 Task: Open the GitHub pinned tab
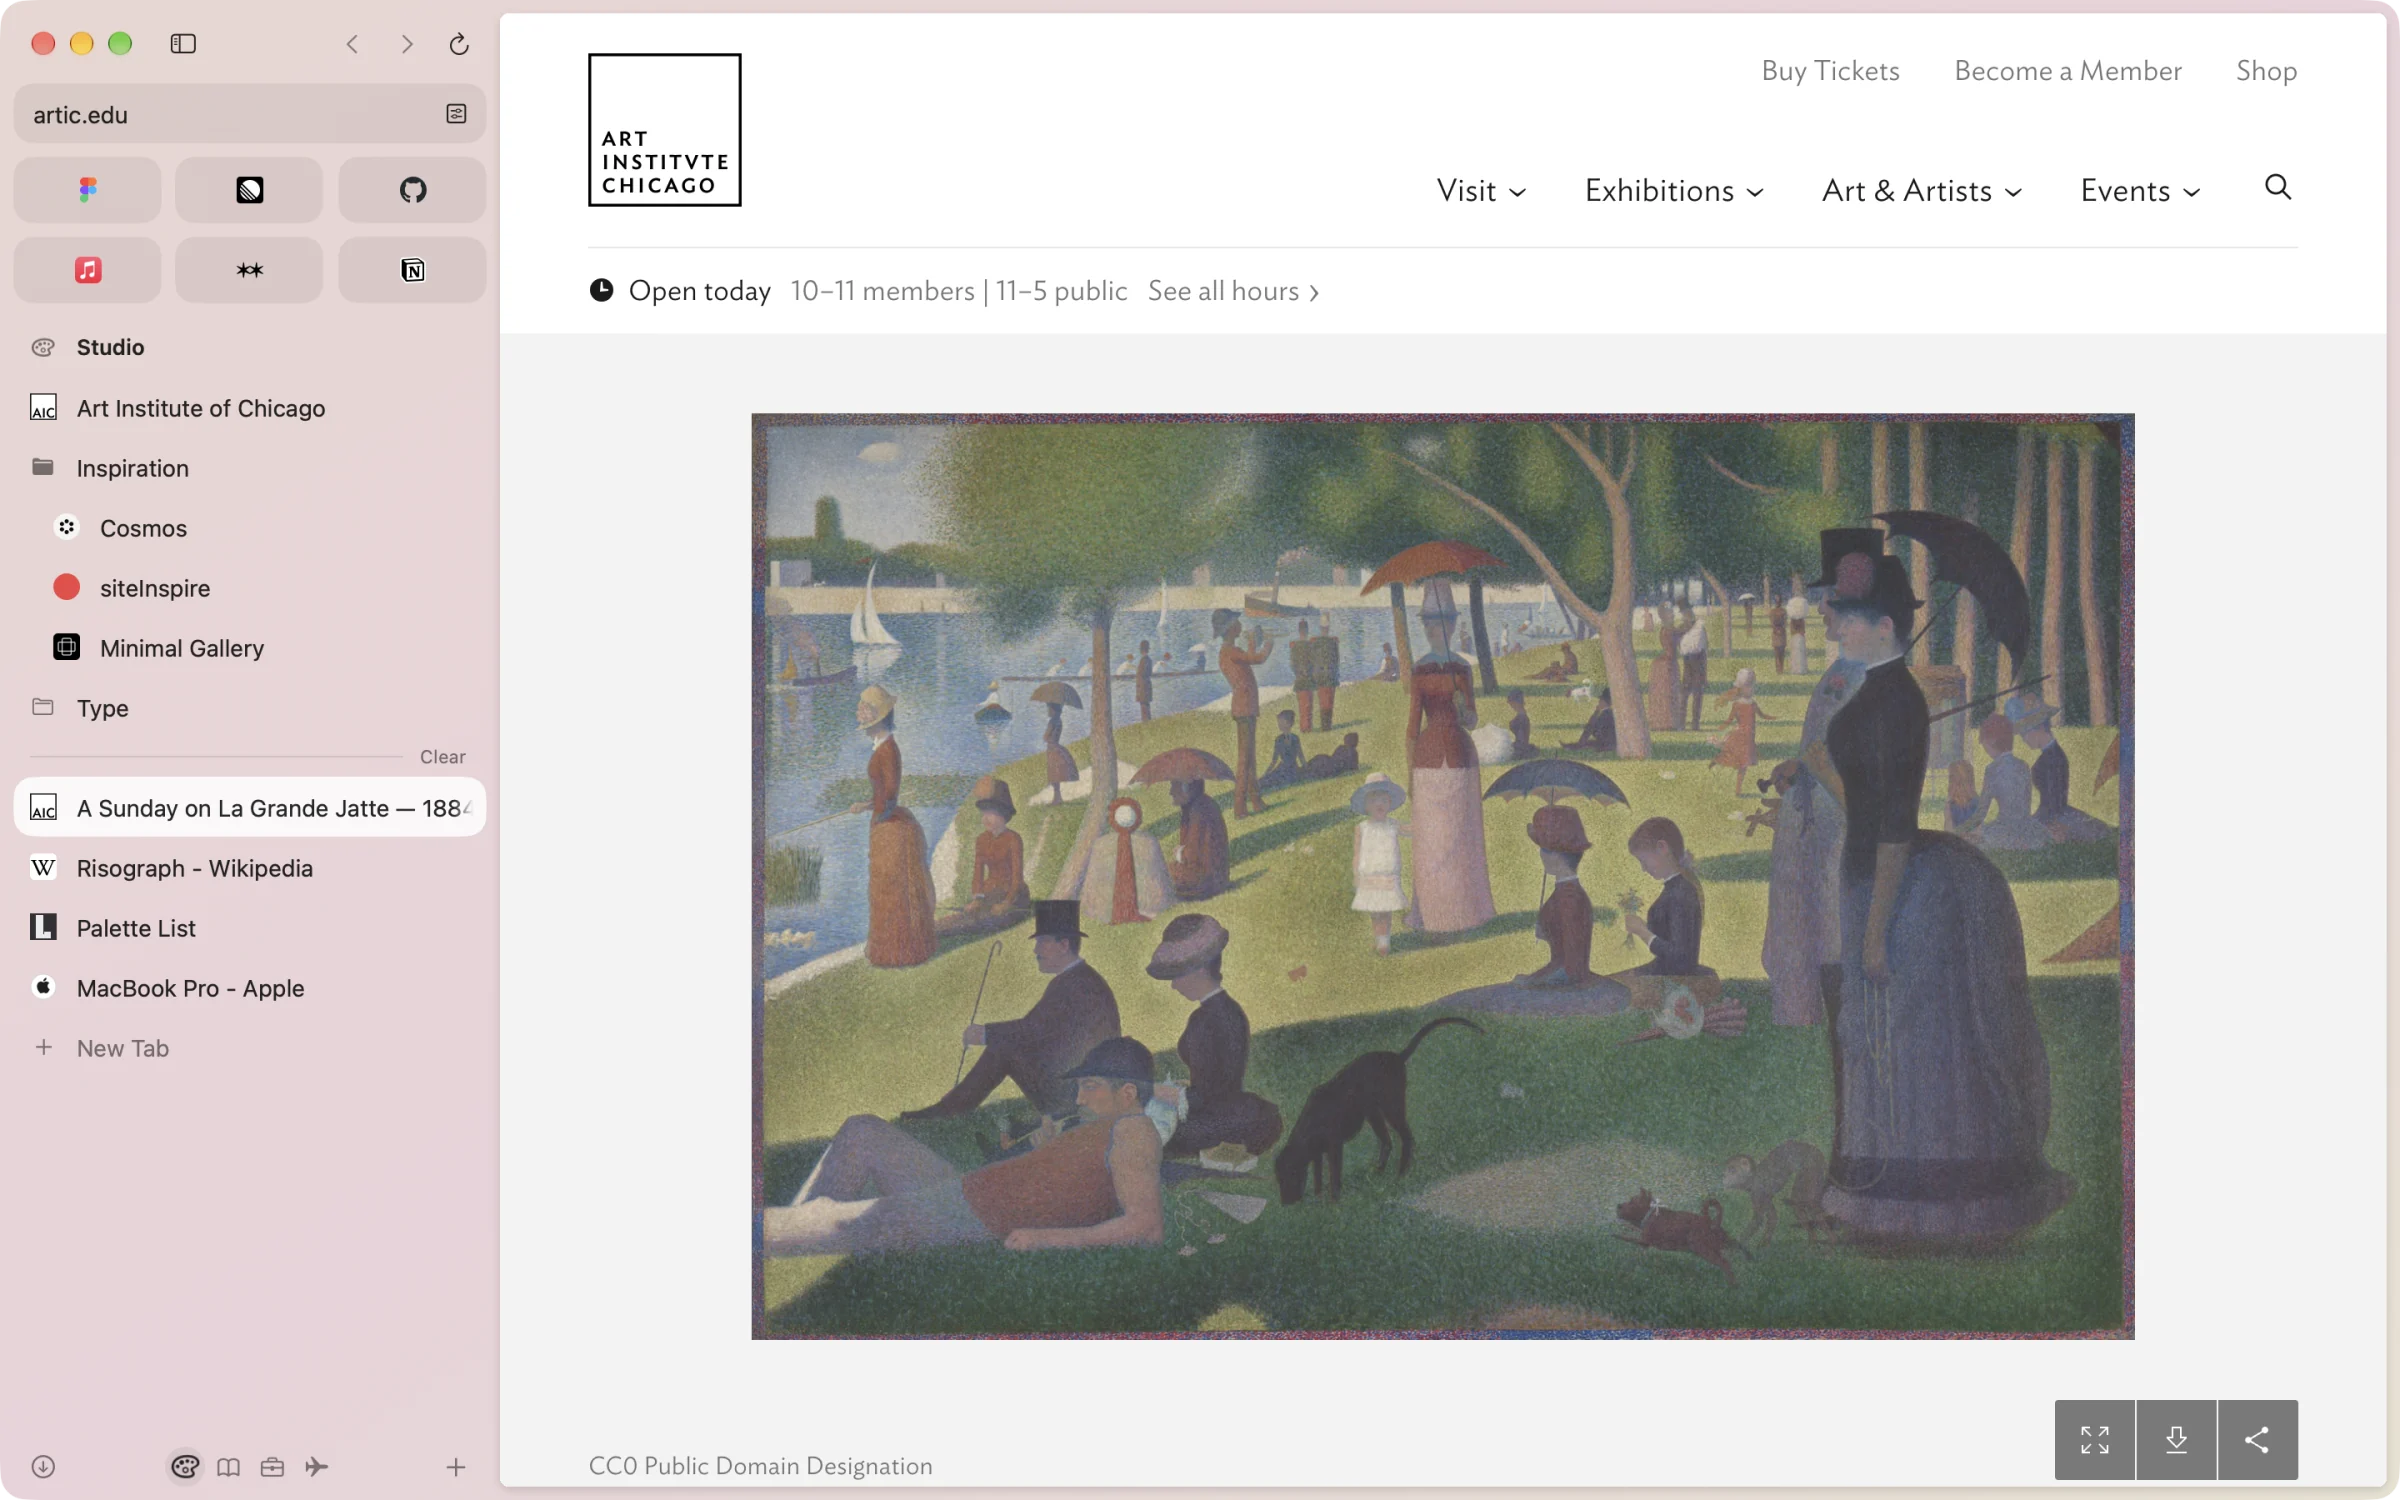(412, 190)
